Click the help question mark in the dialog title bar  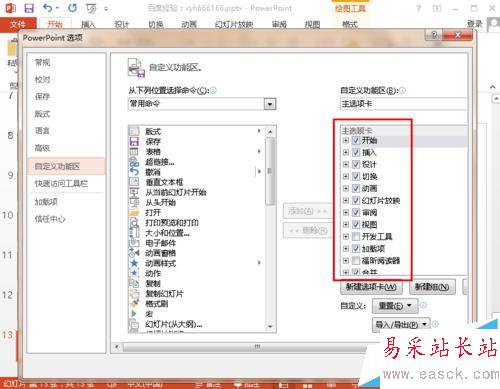coord(434,35)
